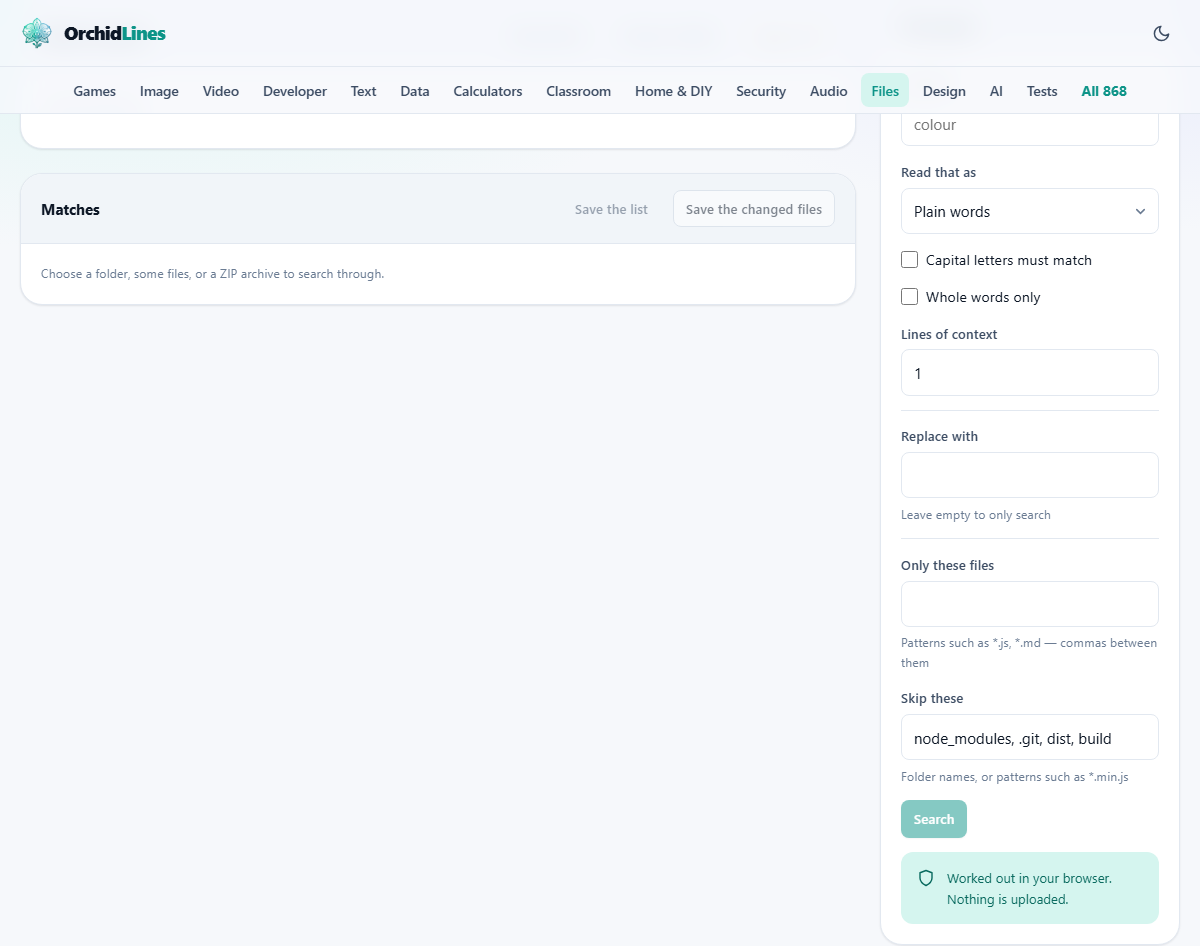
Task: Click the Skip these input field
Action: coord(1030,737)
